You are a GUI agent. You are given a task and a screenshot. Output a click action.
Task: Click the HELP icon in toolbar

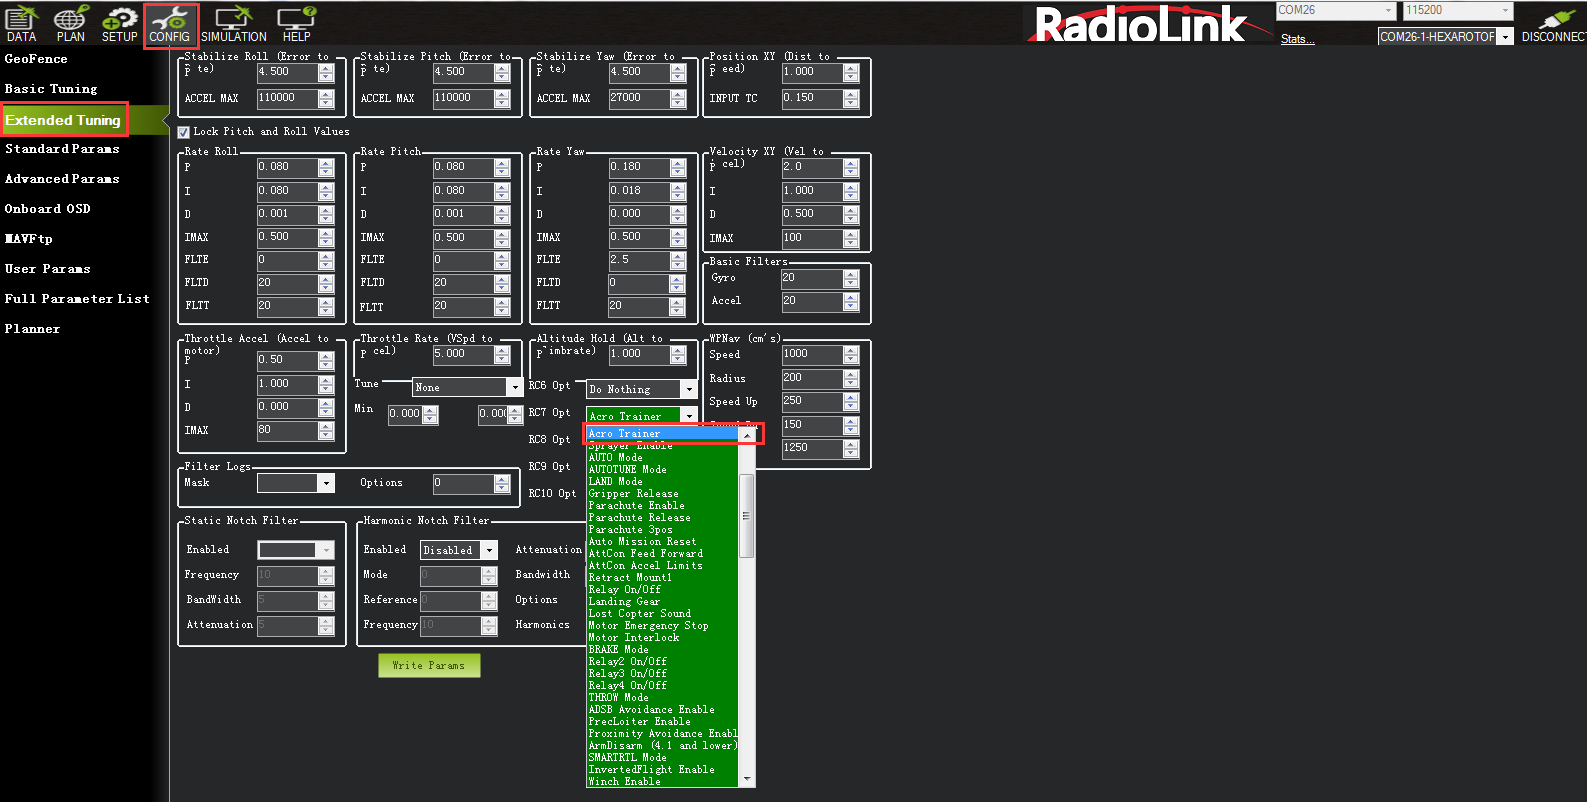296,24
